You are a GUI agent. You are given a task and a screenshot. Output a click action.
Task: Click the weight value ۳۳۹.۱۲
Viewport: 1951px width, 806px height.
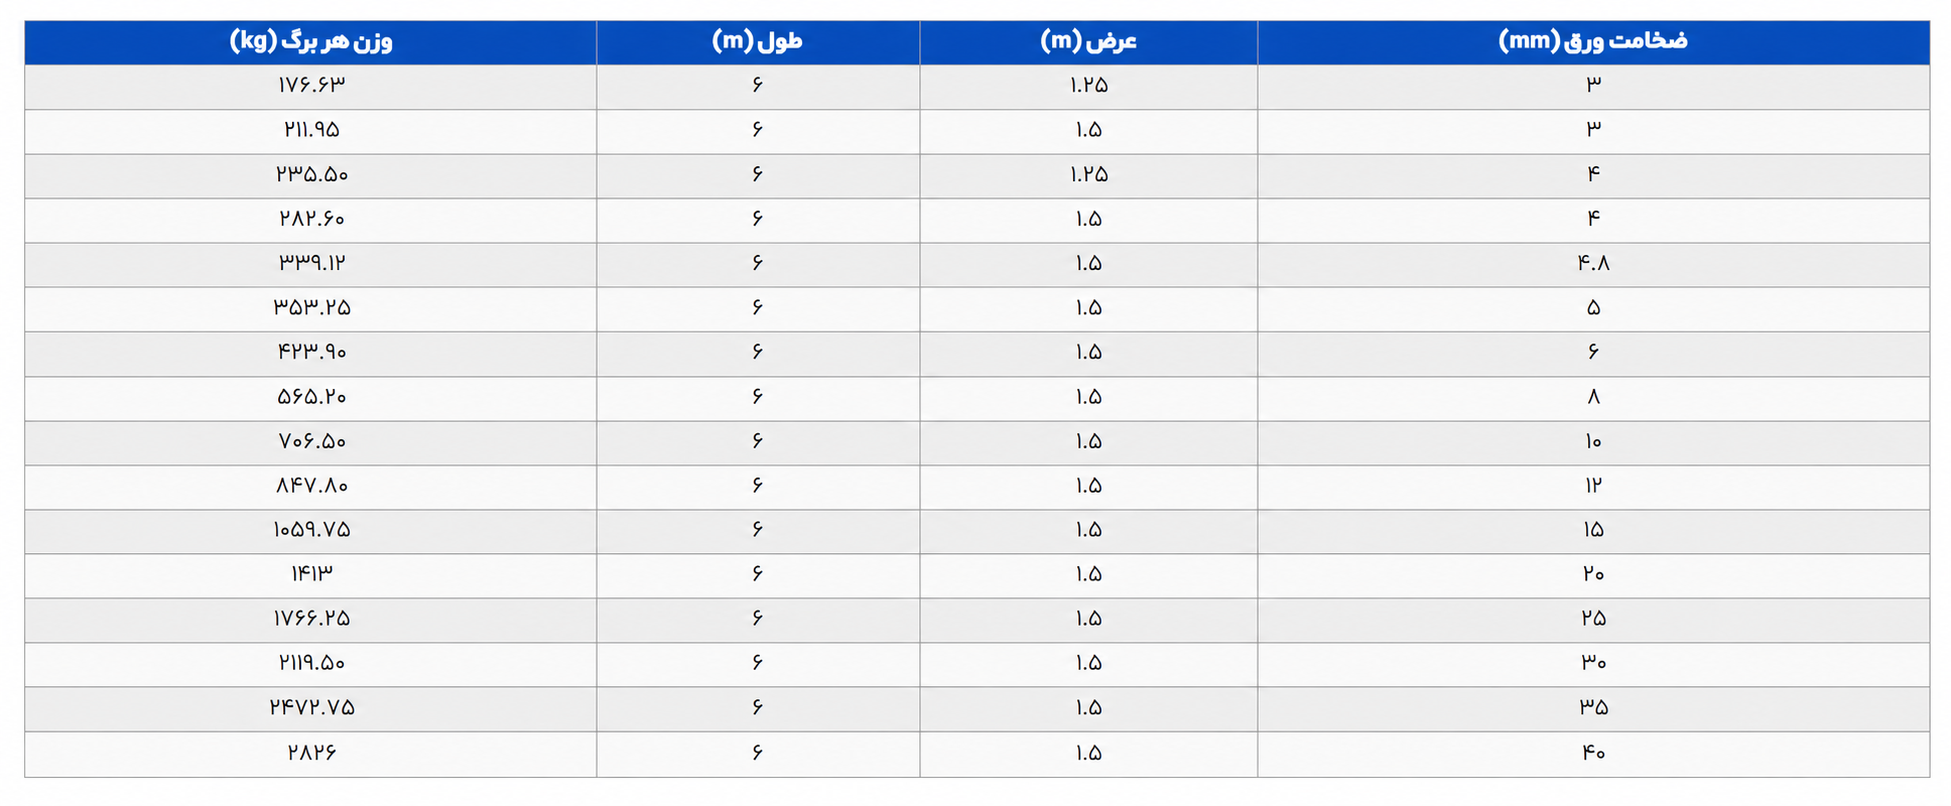312,263
